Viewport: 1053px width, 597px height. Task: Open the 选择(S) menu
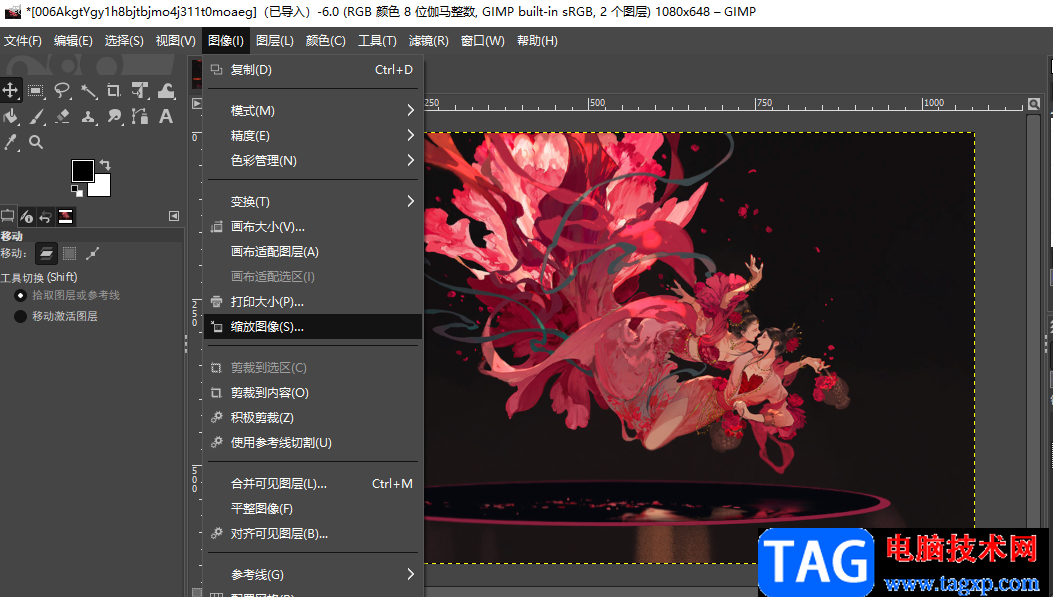pos(124,41)
